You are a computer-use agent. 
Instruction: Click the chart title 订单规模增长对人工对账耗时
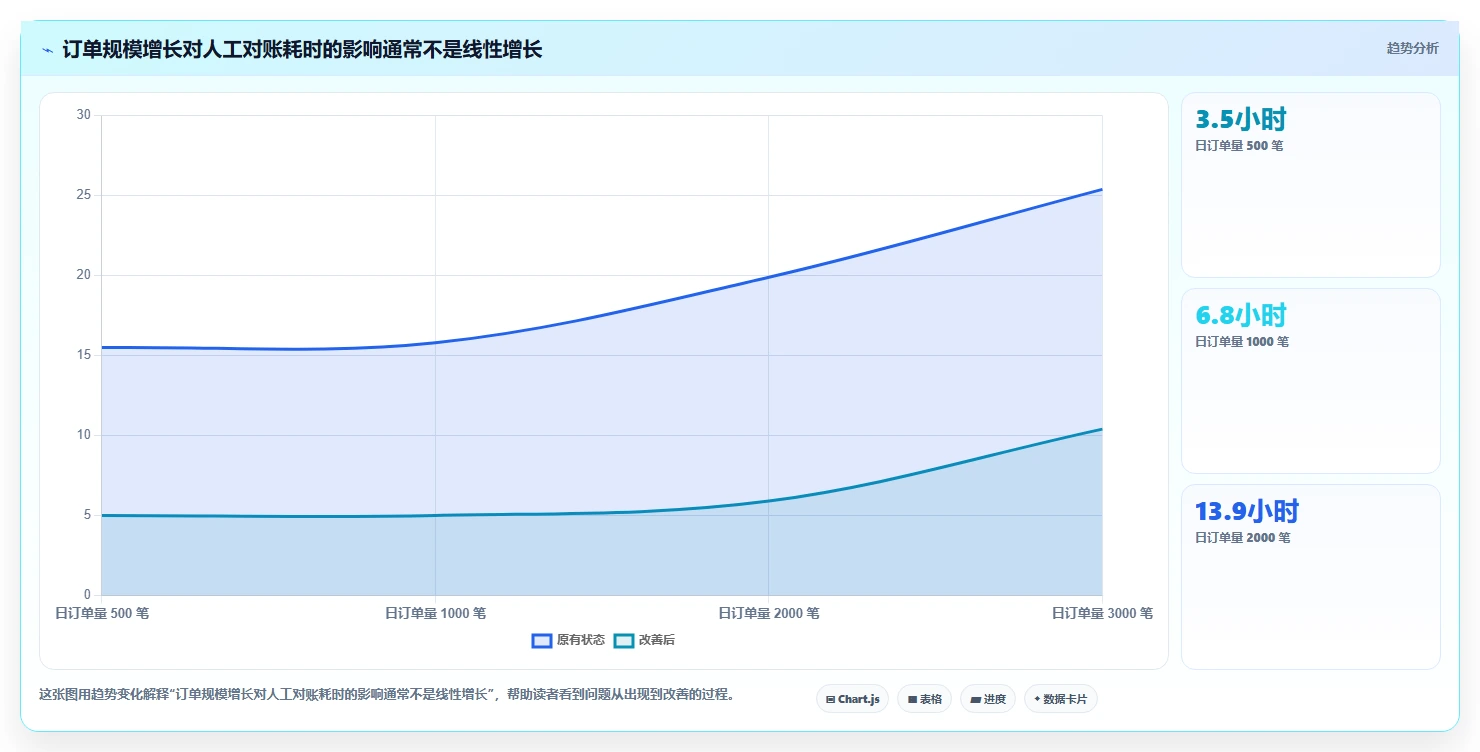coord(302,49)
